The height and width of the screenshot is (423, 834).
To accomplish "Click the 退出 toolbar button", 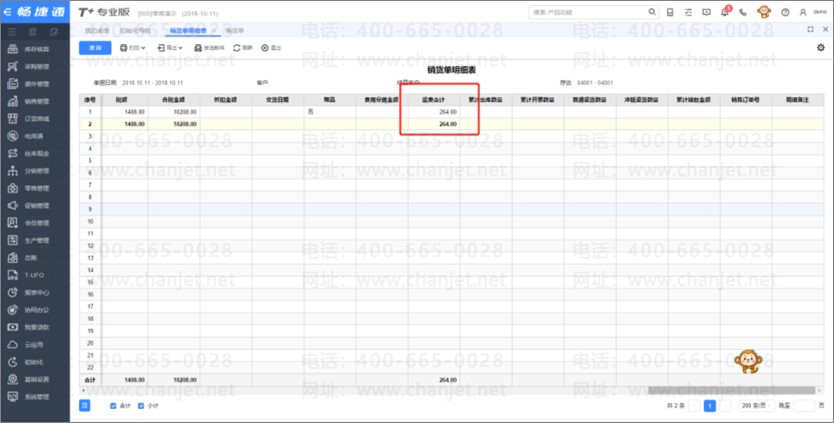I will point(271,48).
